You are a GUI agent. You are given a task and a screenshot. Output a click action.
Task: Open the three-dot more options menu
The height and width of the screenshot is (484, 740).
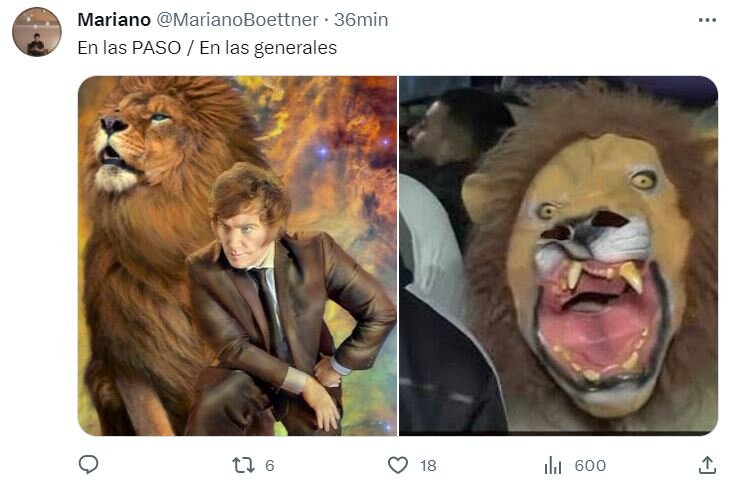click(707, 20)
